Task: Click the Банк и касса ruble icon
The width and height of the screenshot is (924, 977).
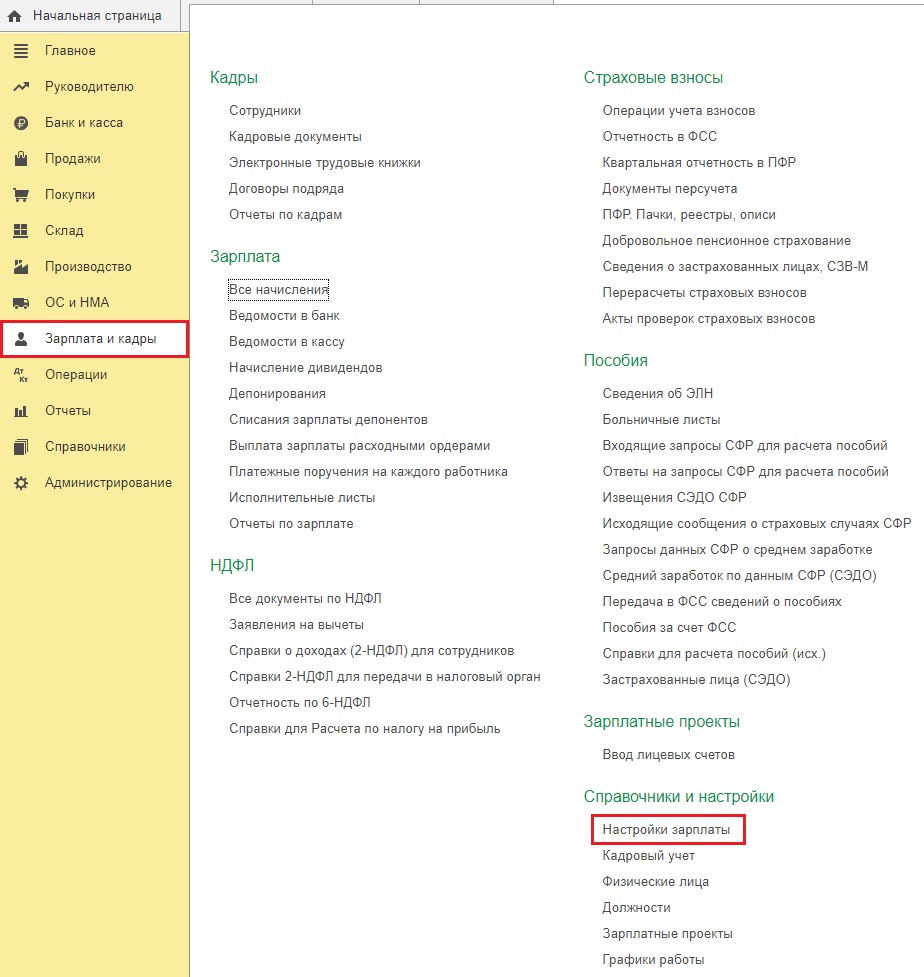Action: pos(21,123)
